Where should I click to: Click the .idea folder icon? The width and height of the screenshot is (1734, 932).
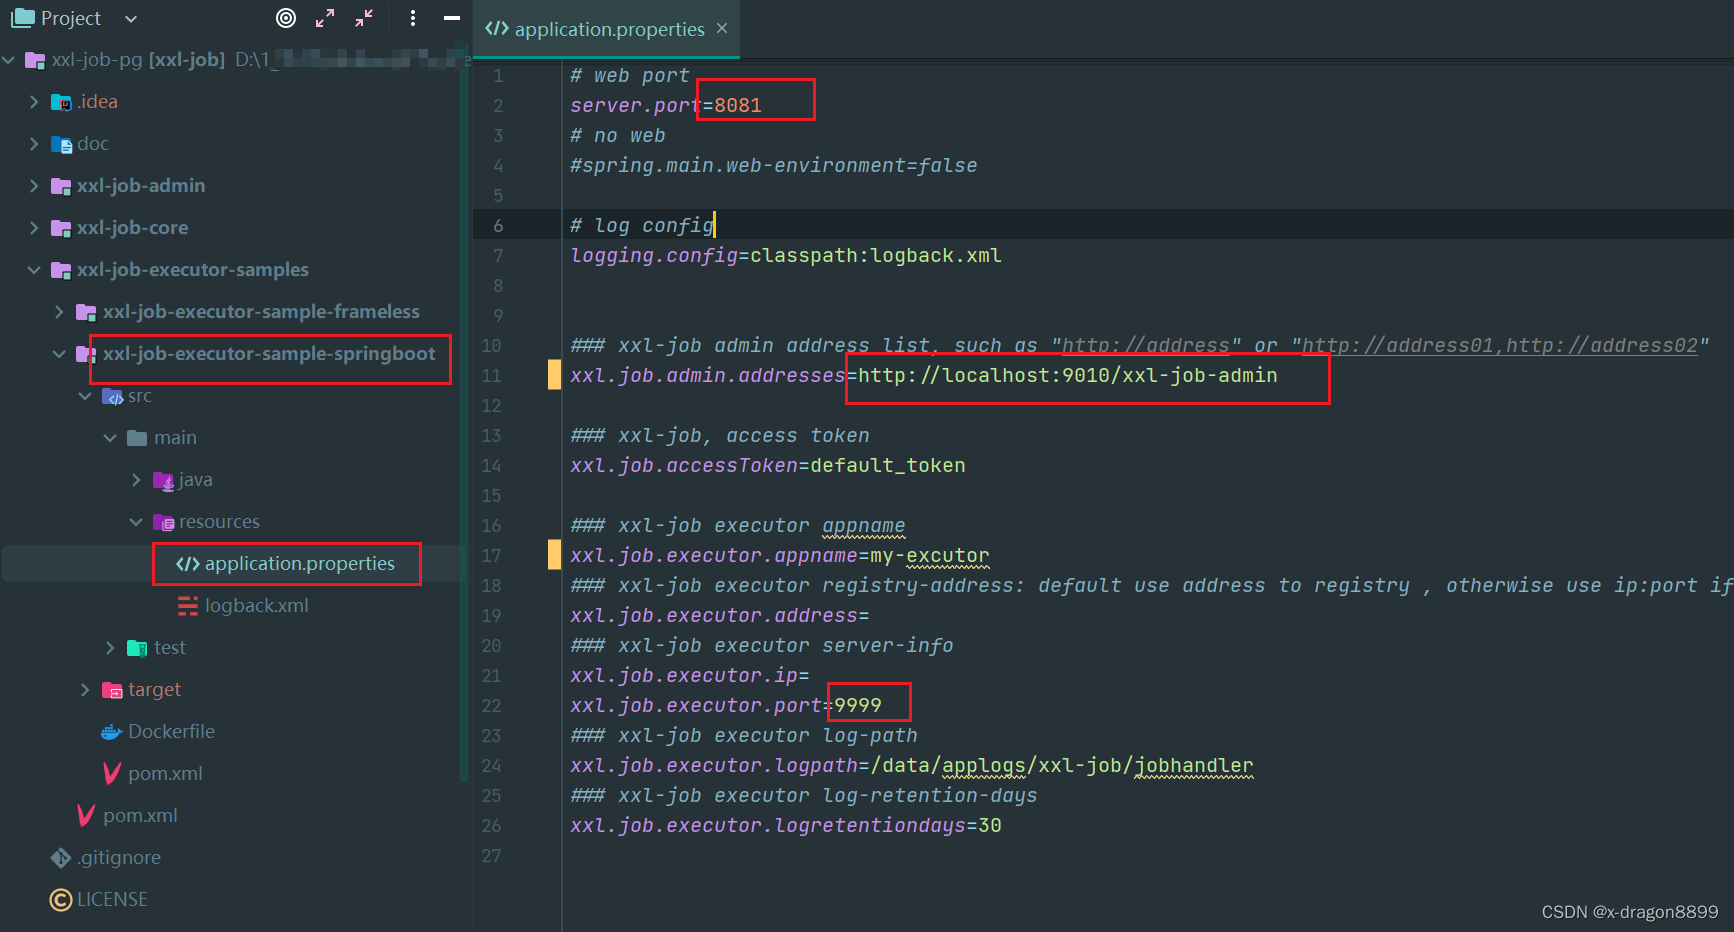click(x=61, y=102)
